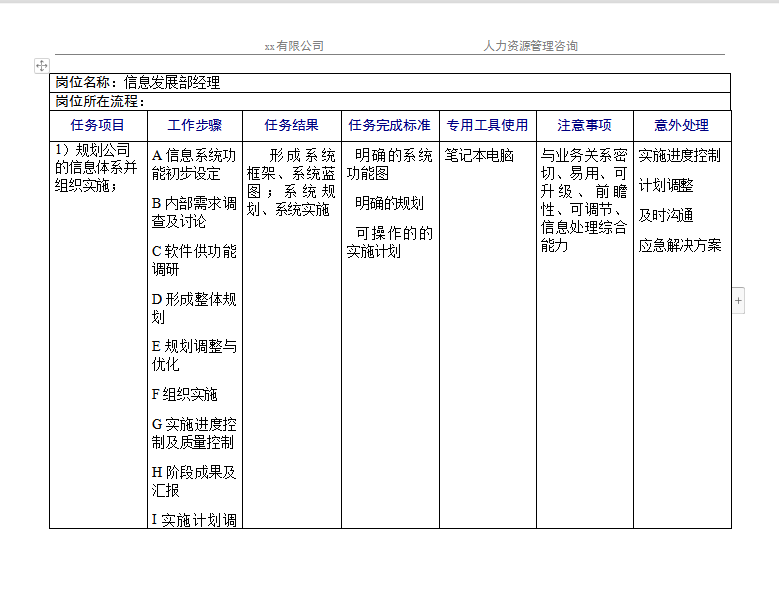Click the 人力资源管理咨询 header text
The height and width of the screenshot is (607, 779).
530,46
